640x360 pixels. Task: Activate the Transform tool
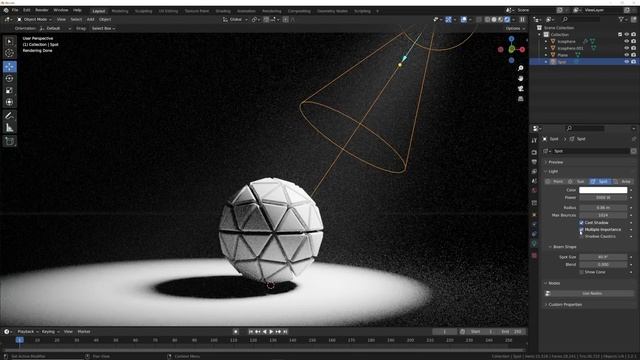click(x=9, y=102)
